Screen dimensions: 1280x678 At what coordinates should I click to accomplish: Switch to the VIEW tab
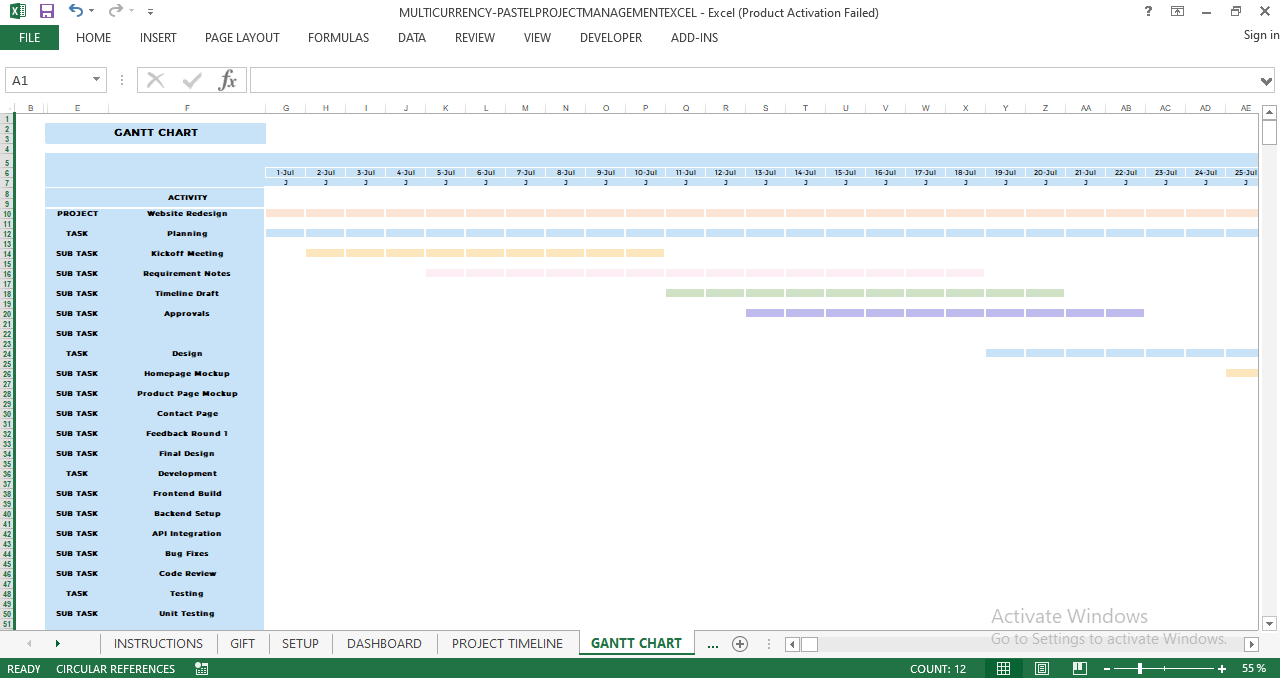click(x=537, y=38)
